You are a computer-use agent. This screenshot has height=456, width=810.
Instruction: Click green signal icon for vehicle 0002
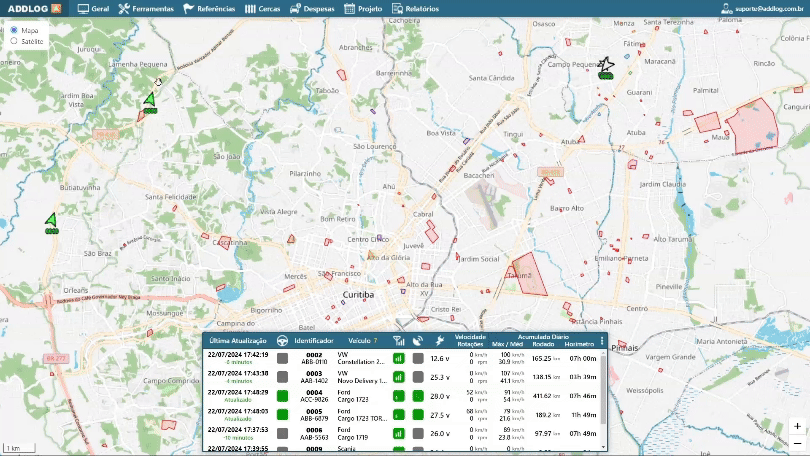click(x=399, y=358)
